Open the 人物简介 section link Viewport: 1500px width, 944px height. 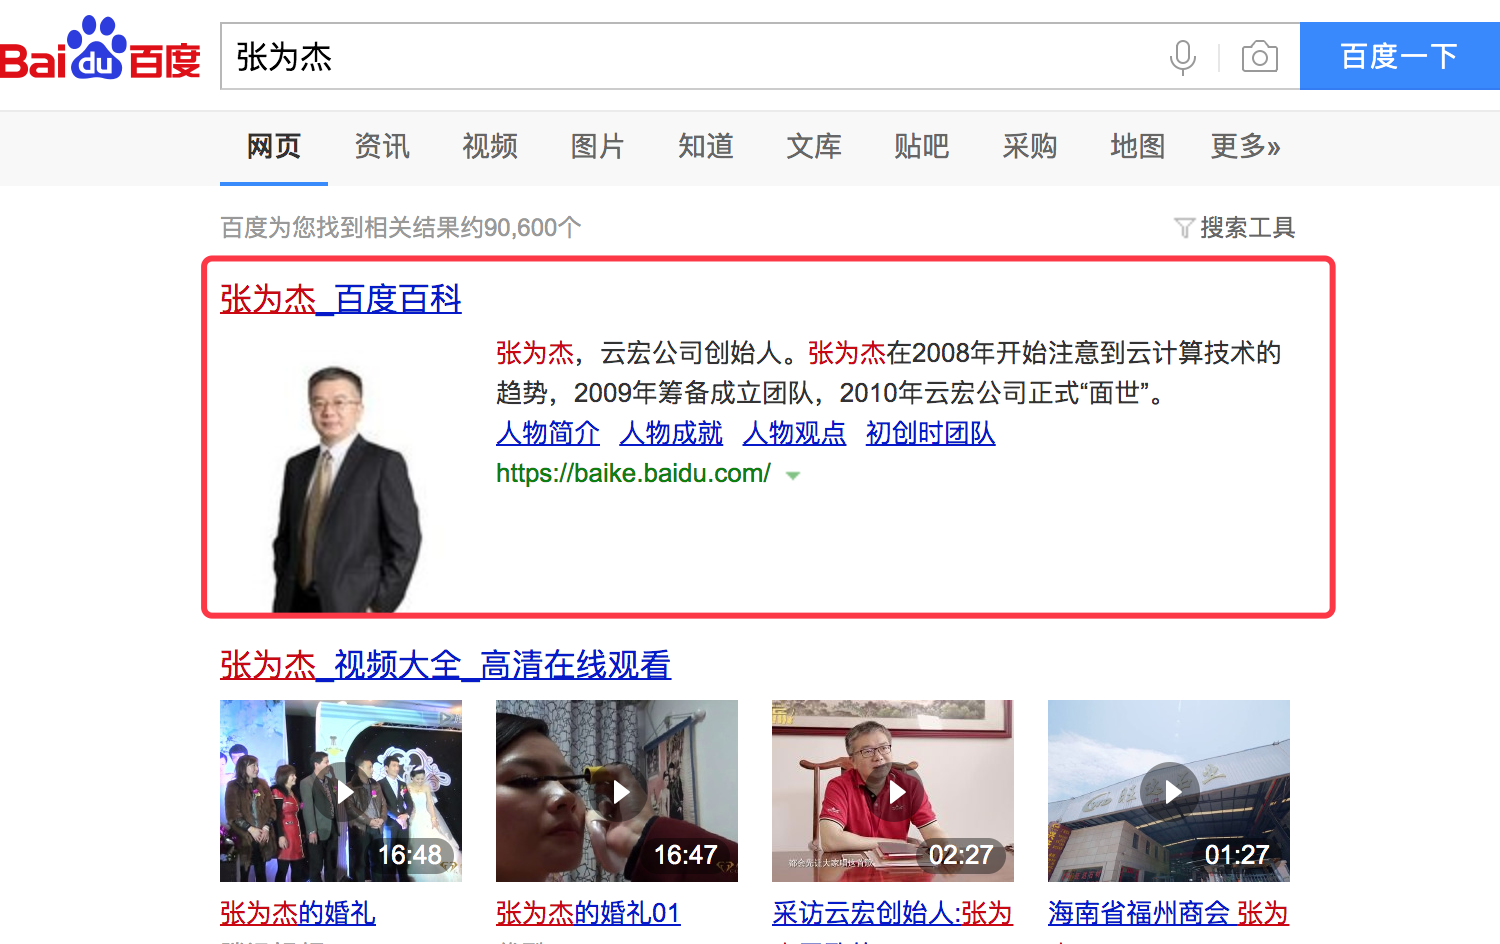click(x=548, y=433)
